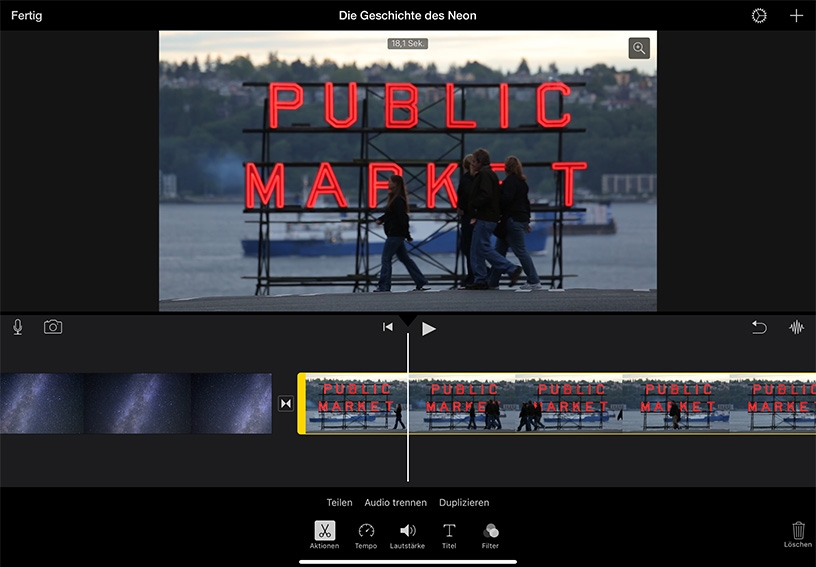Toggle audio waveform display
Image resolution: width=816 pixels, height=567 pixels.
(x=796, y=327)
